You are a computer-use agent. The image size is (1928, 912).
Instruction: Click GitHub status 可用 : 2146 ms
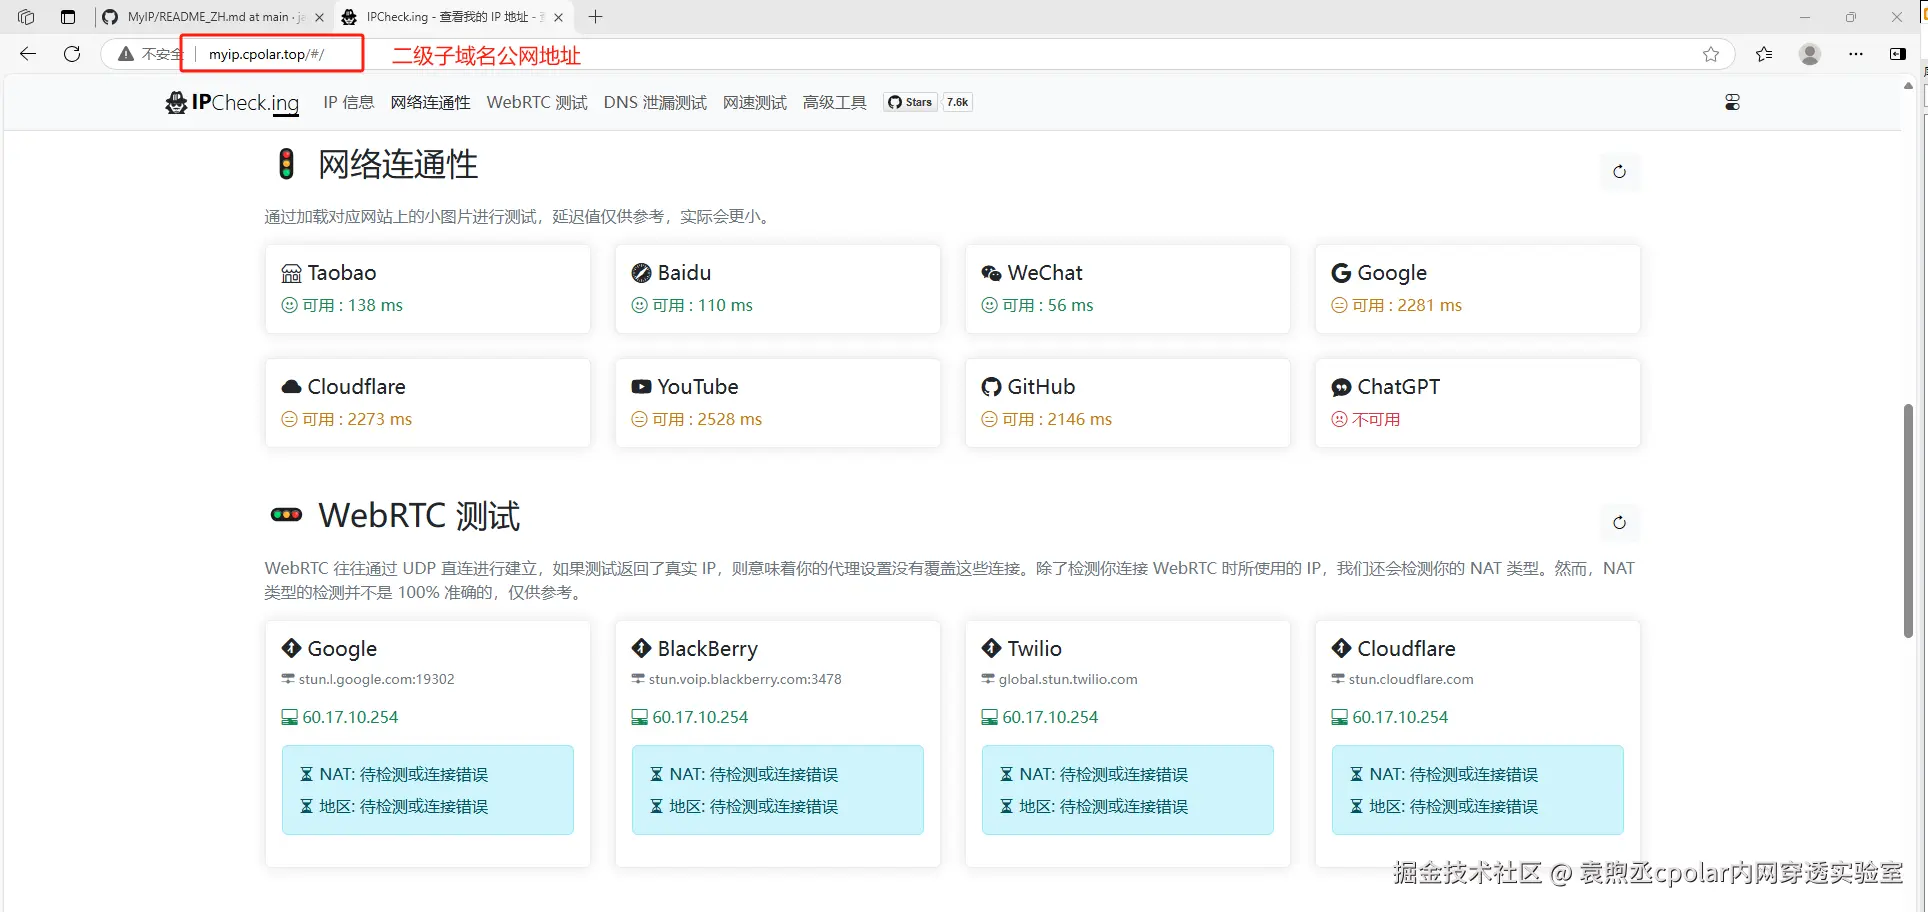pyautogui.click(x=1046, y=419)
